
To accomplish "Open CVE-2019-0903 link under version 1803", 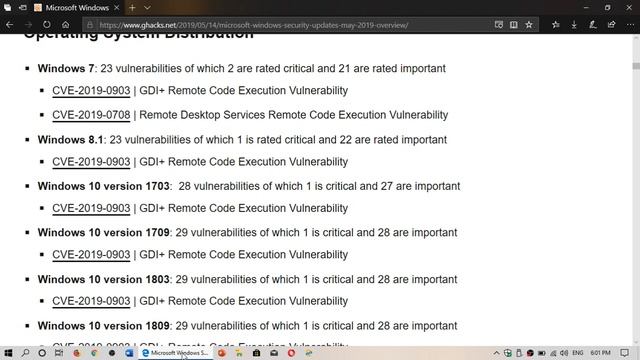I will coord(91,301).
